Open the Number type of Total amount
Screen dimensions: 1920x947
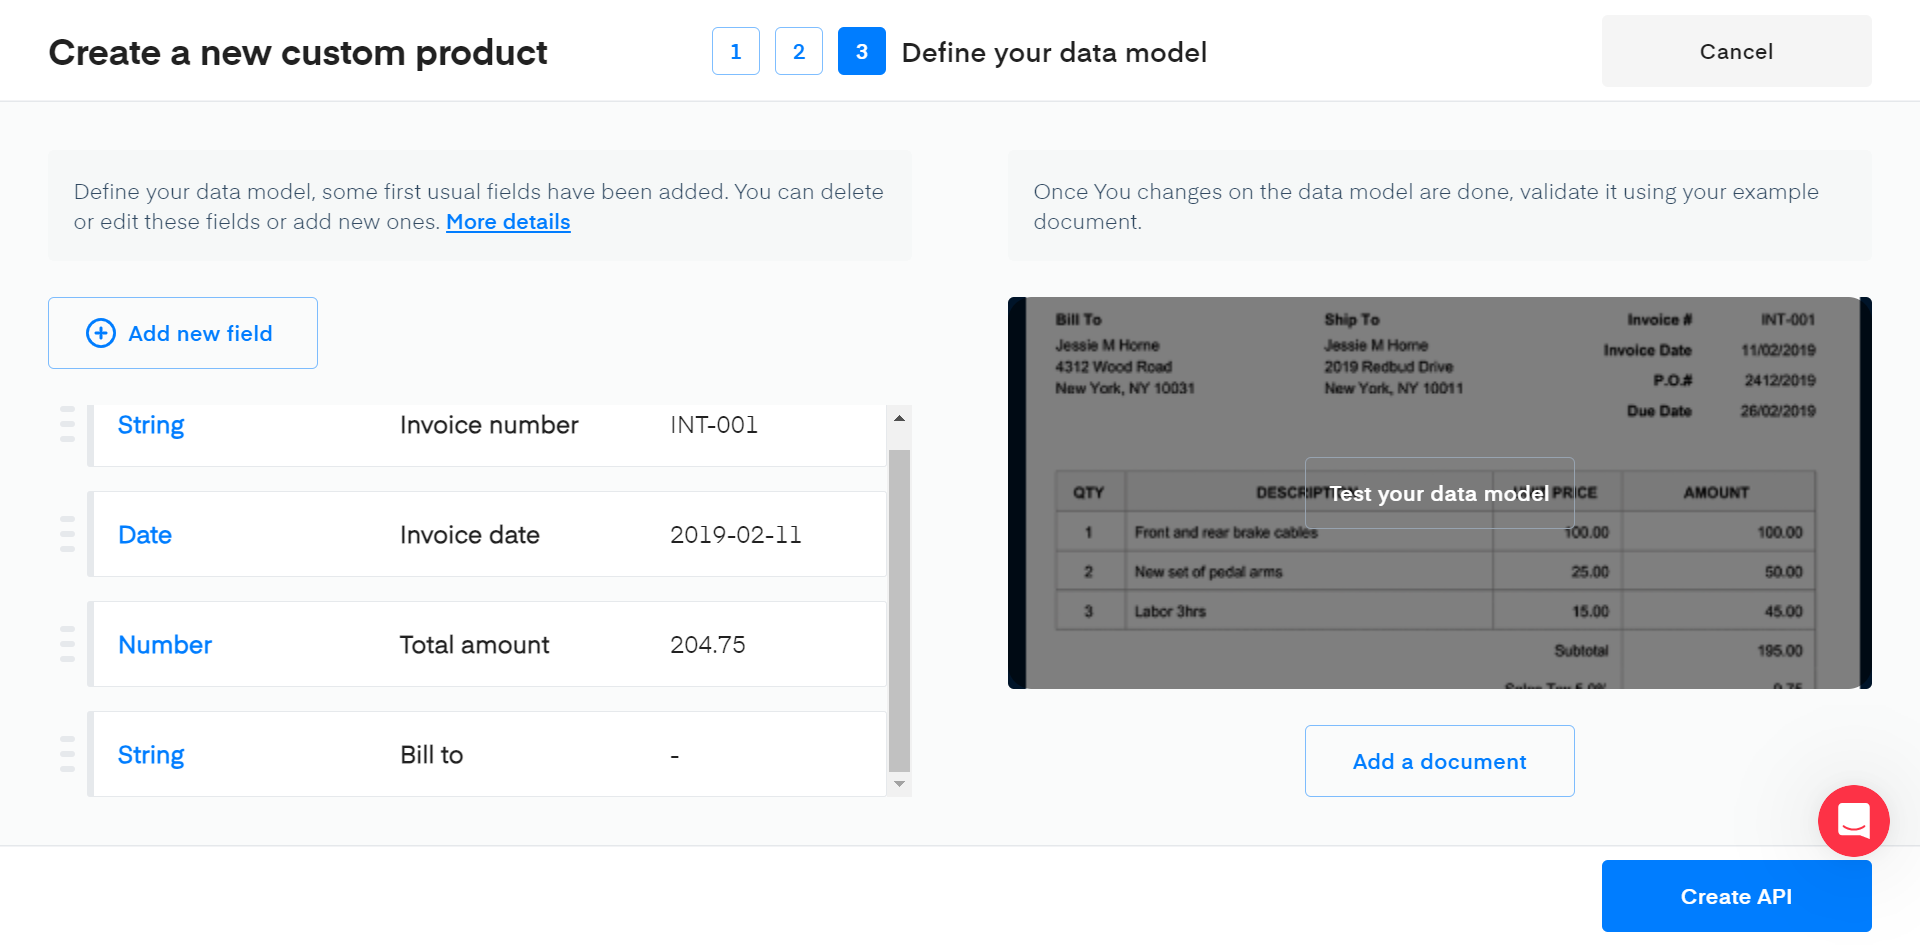pyautogui.click(x=165, y=645)
